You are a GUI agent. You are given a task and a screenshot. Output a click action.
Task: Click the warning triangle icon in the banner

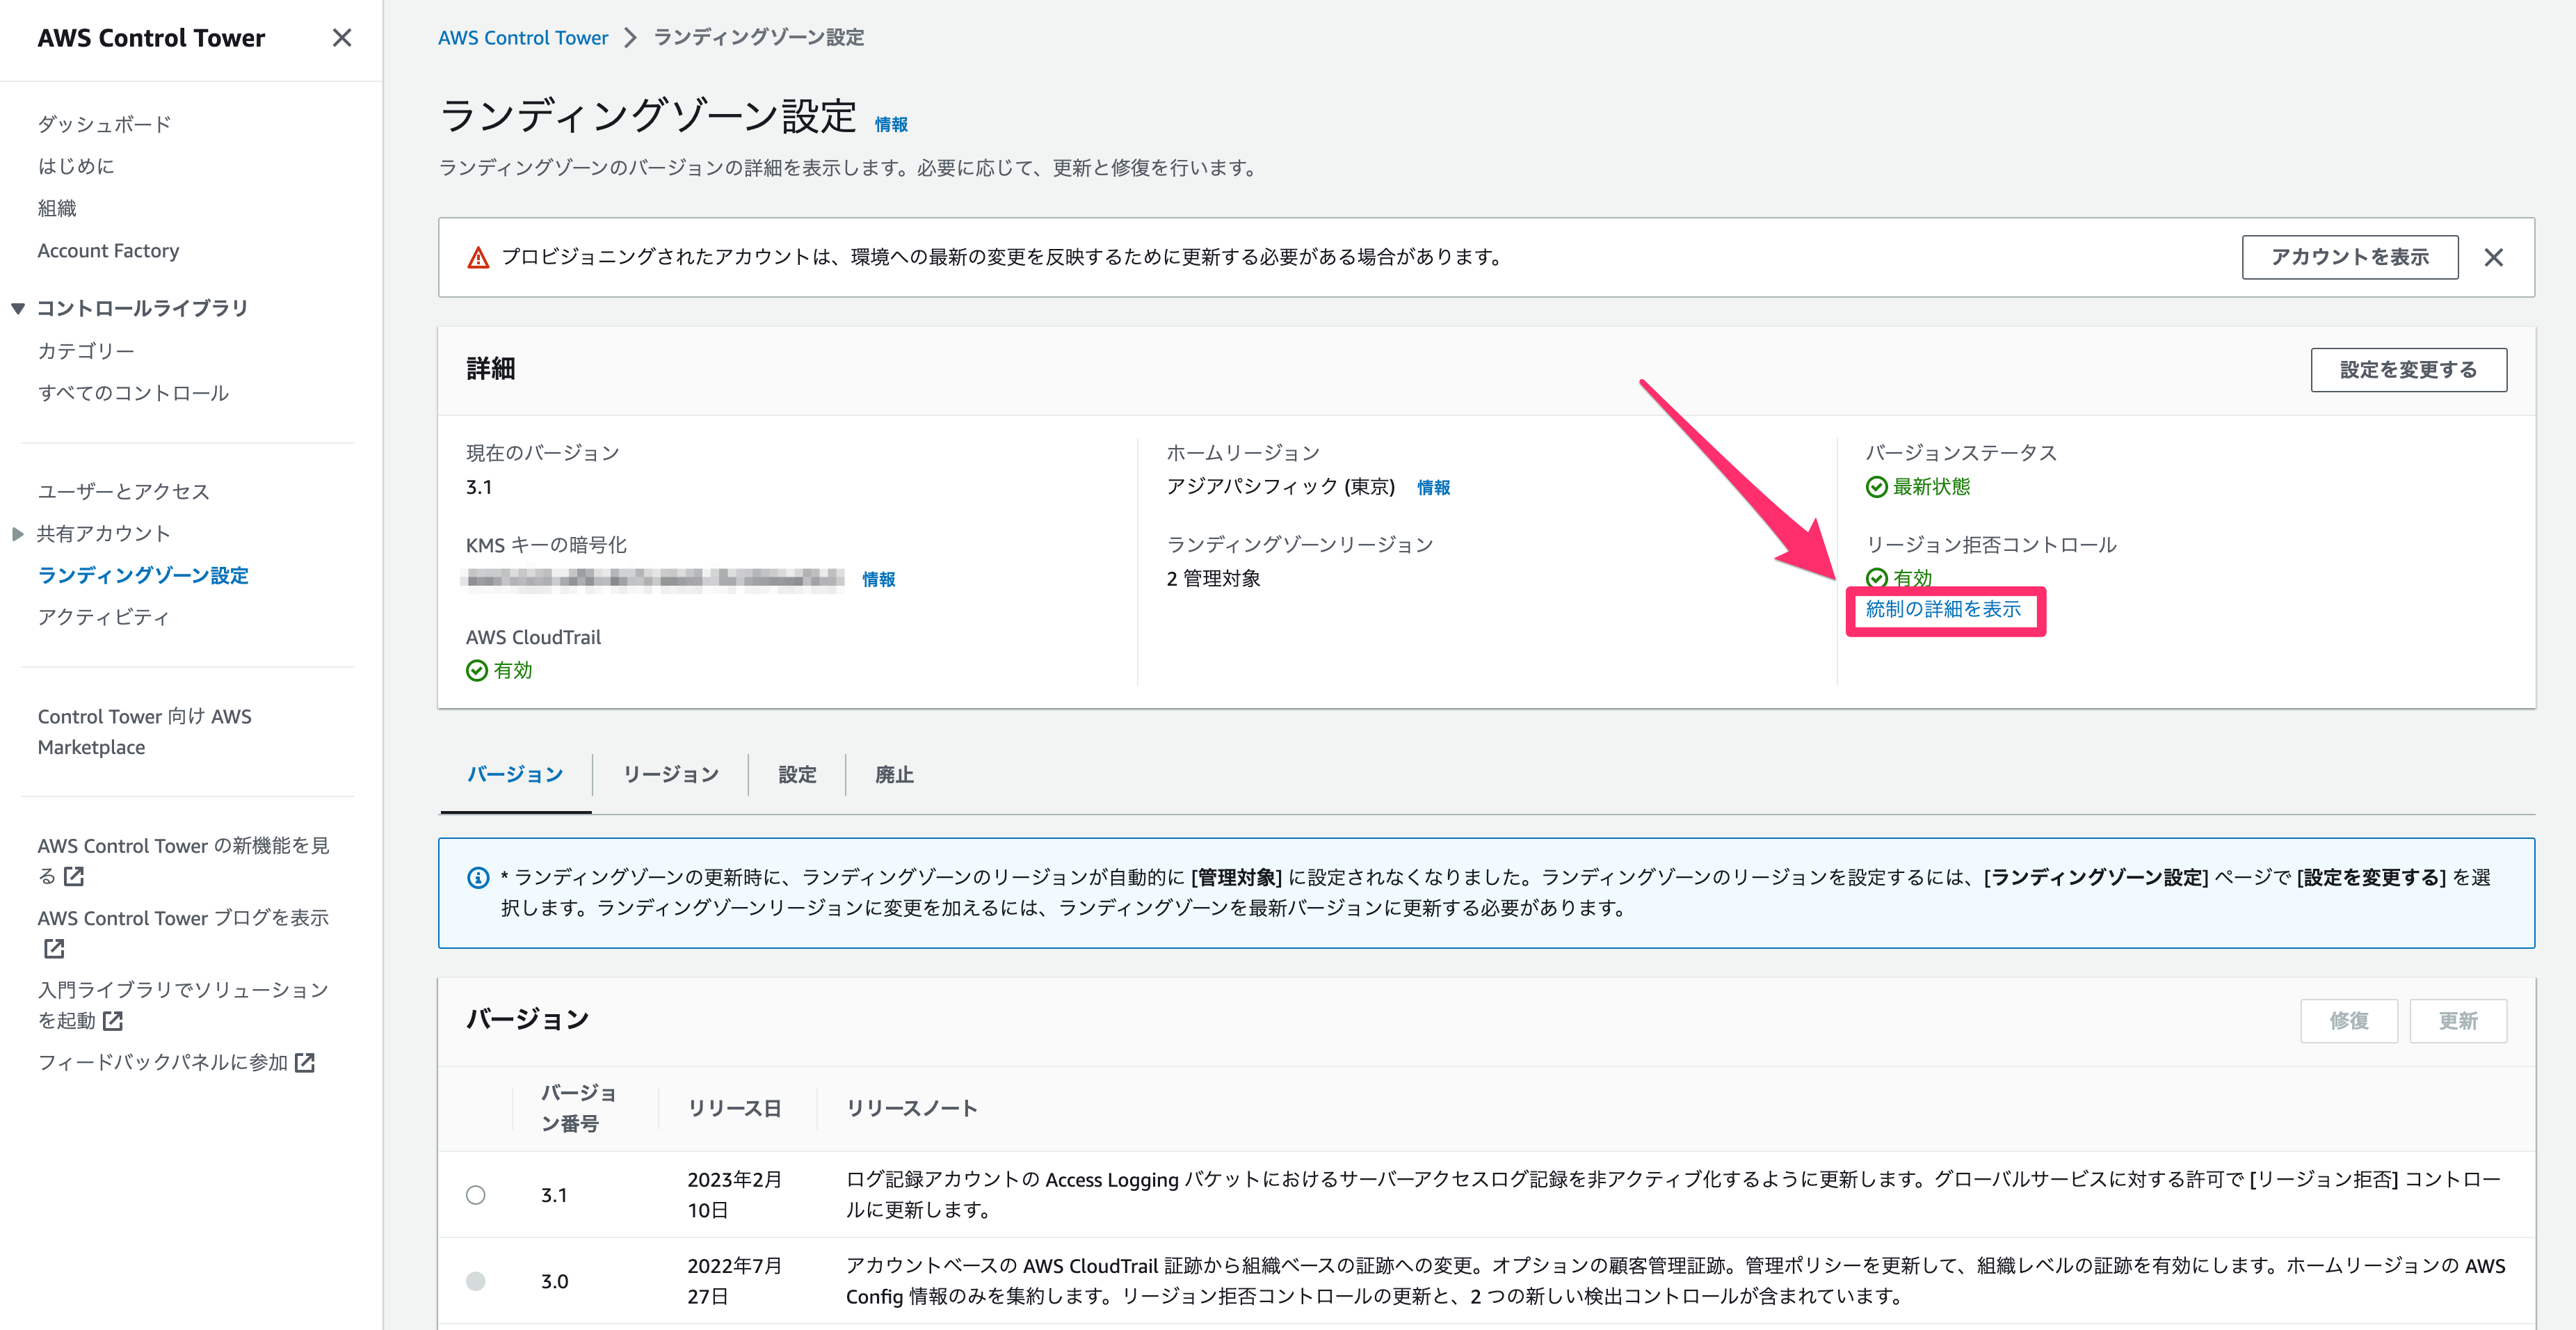(x=479, y=258)
